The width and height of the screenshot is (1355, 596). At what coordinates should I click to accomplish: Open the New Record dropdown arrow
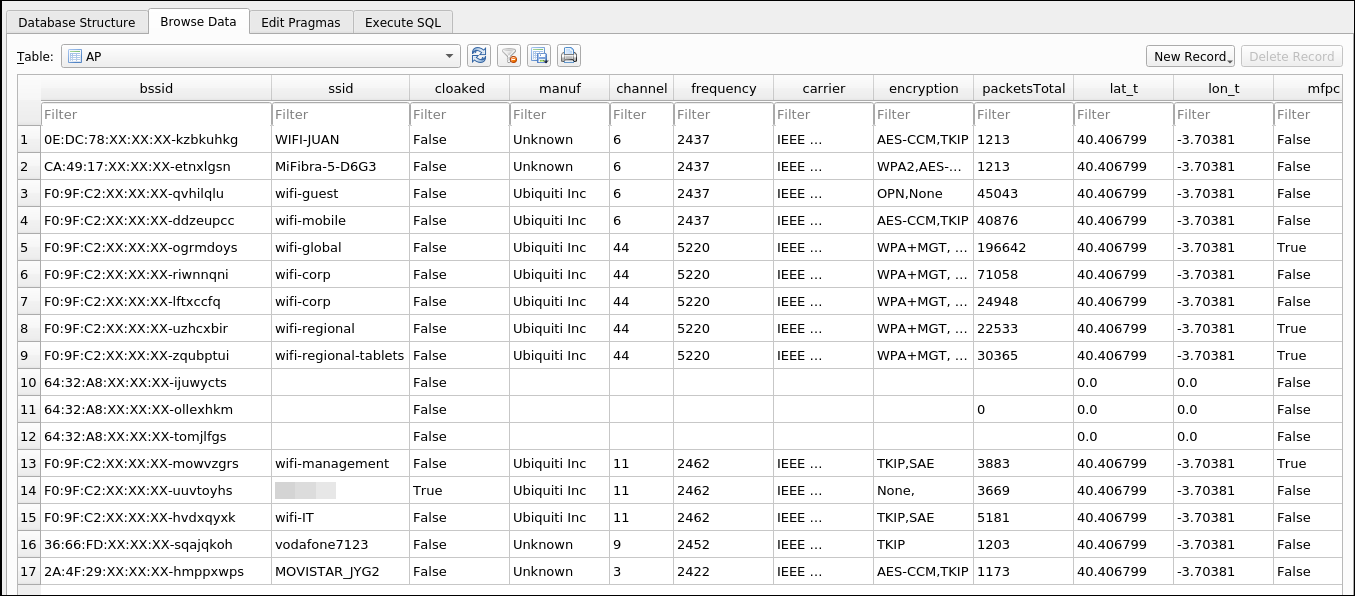point(1227,56)
